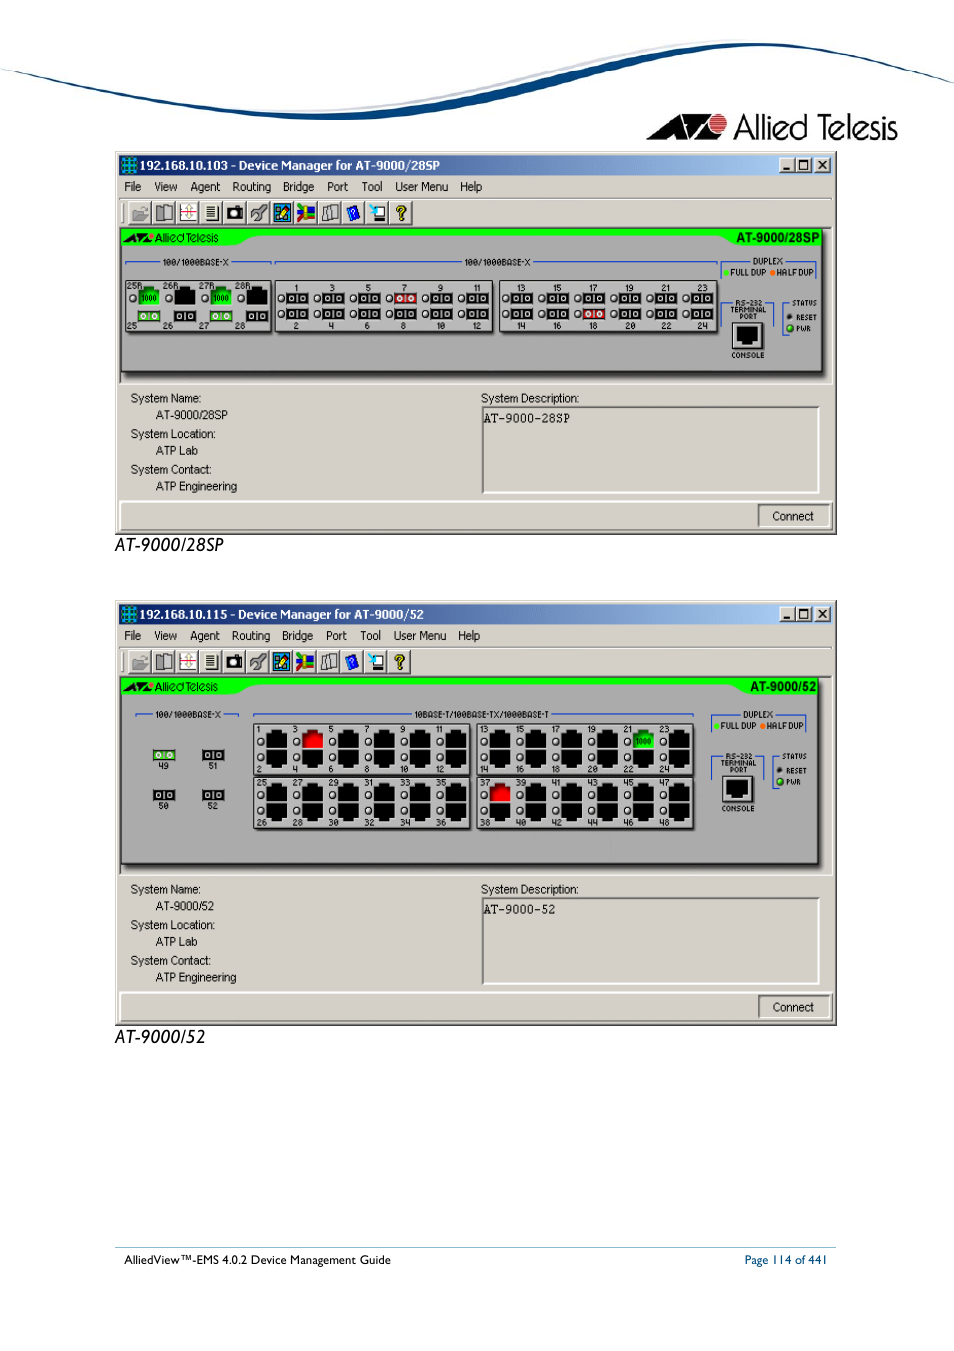The image size is (954, 1351).
Task: Open Routing menu in AT-9000/28SP window
Action: (251, 187)
